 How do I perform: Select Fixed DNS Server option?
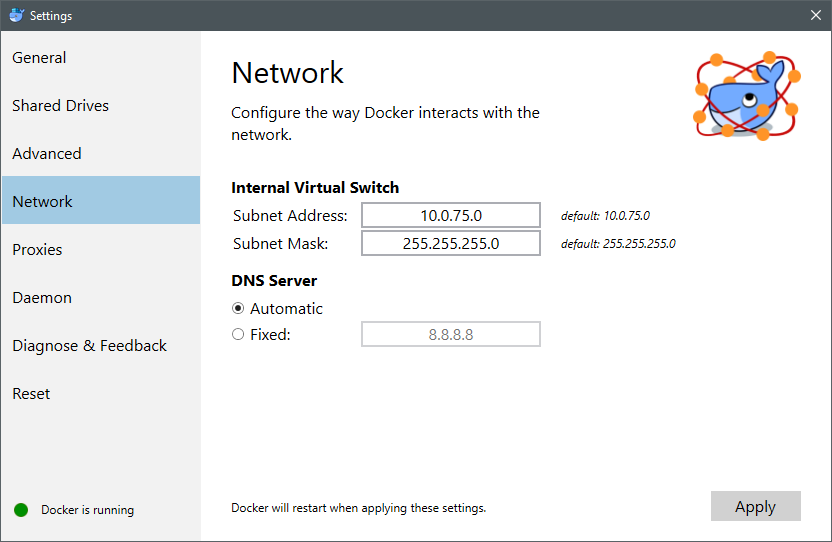click(238, 334)
